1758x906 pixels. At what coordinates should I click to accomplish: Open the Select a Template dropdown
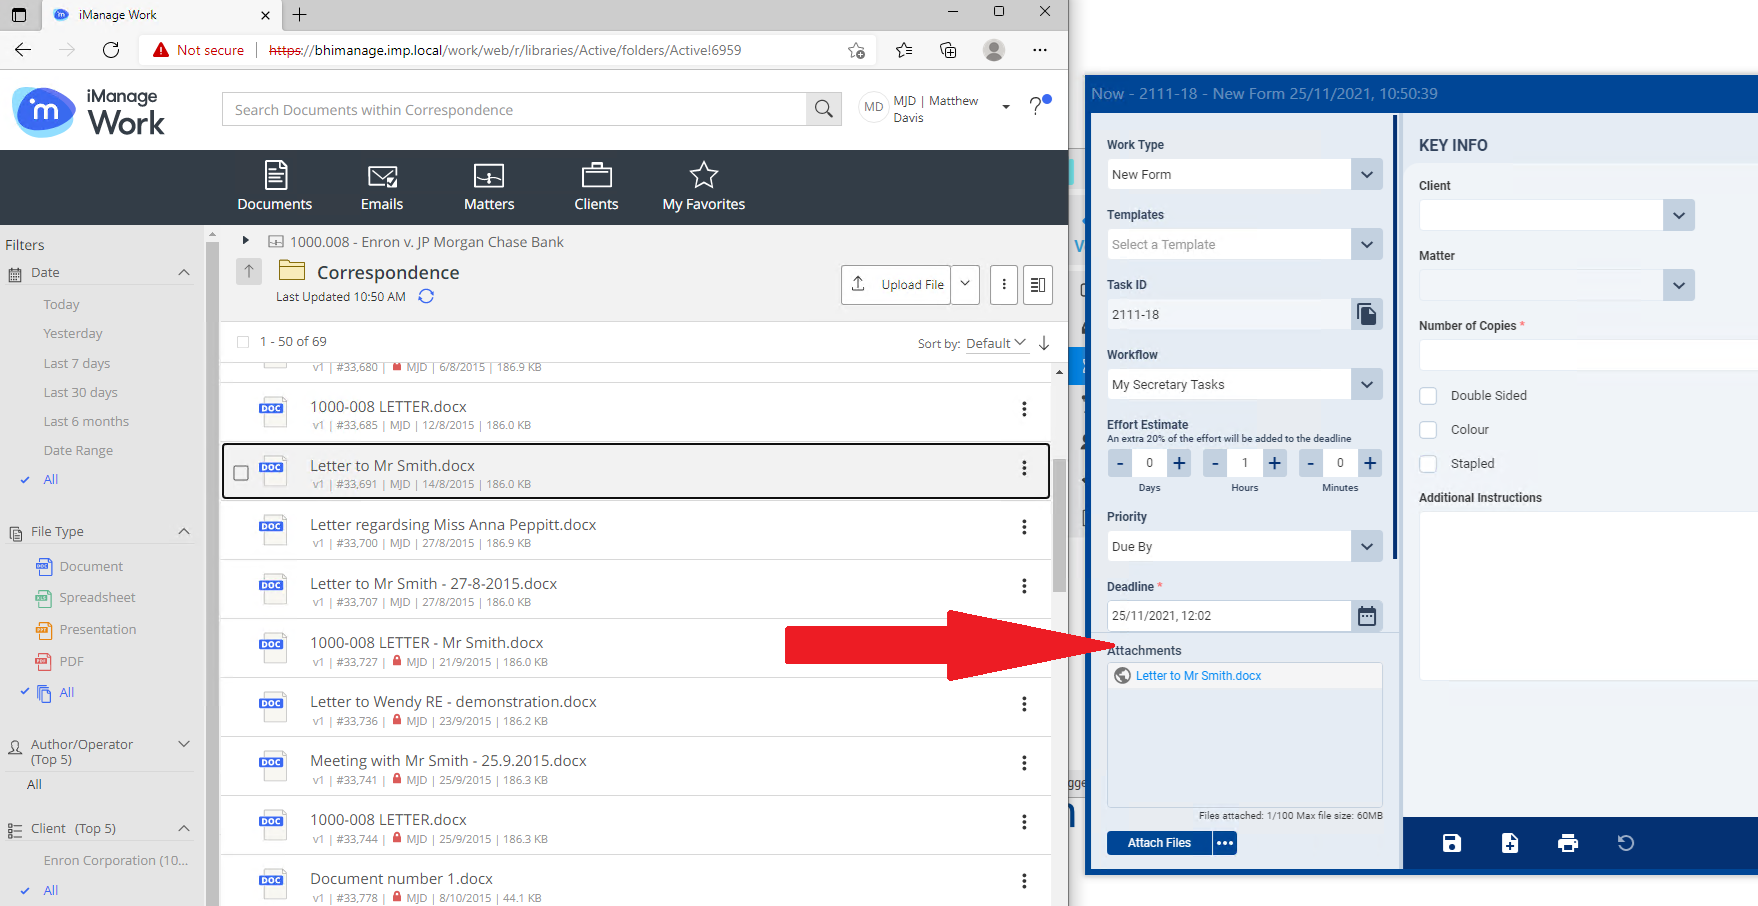click(1366, 244)
